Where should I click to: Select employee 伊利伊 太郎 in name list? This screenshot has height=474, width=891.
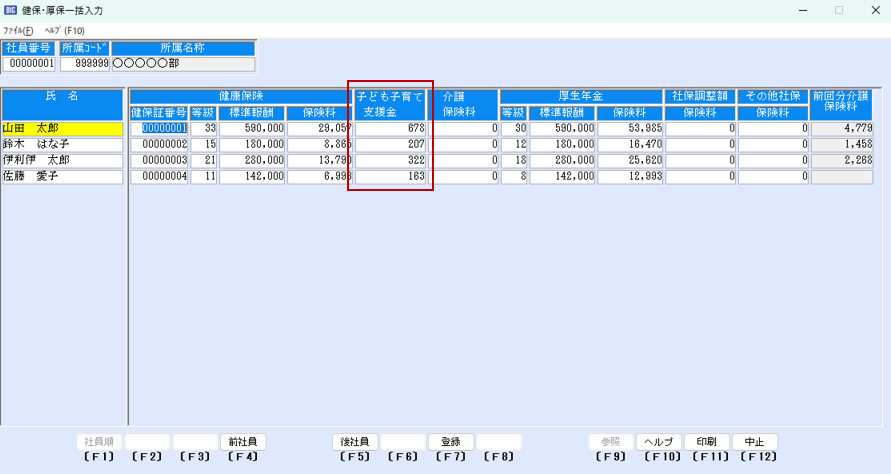62,161
